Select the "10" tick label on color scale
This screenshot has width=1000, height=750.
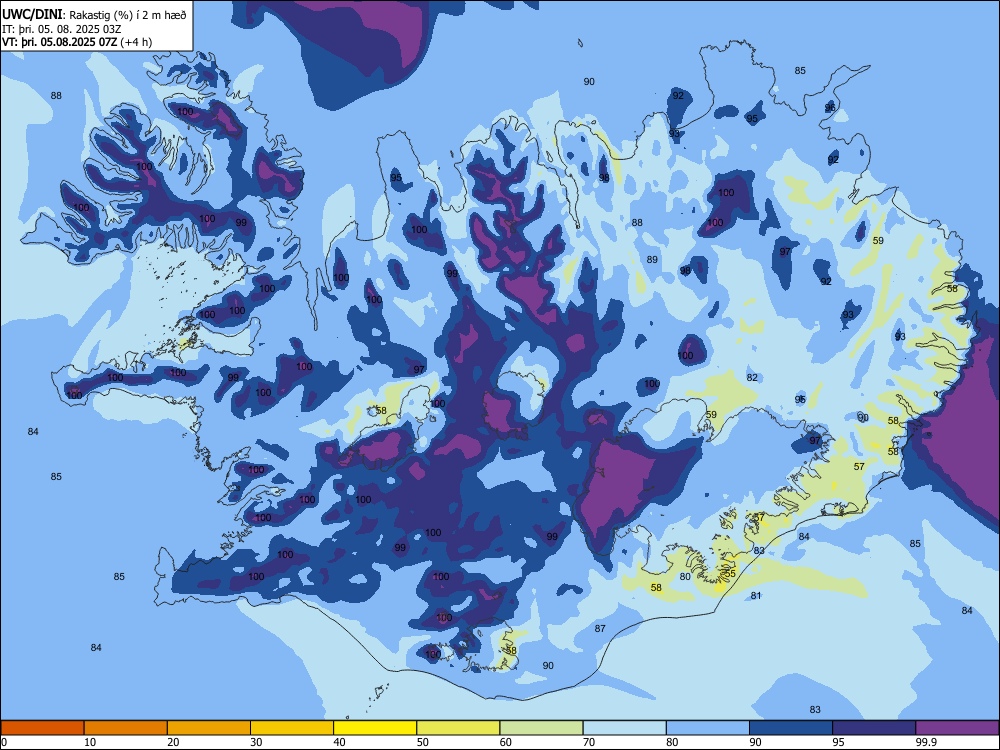pyautogui.click(x=90, y=742)
